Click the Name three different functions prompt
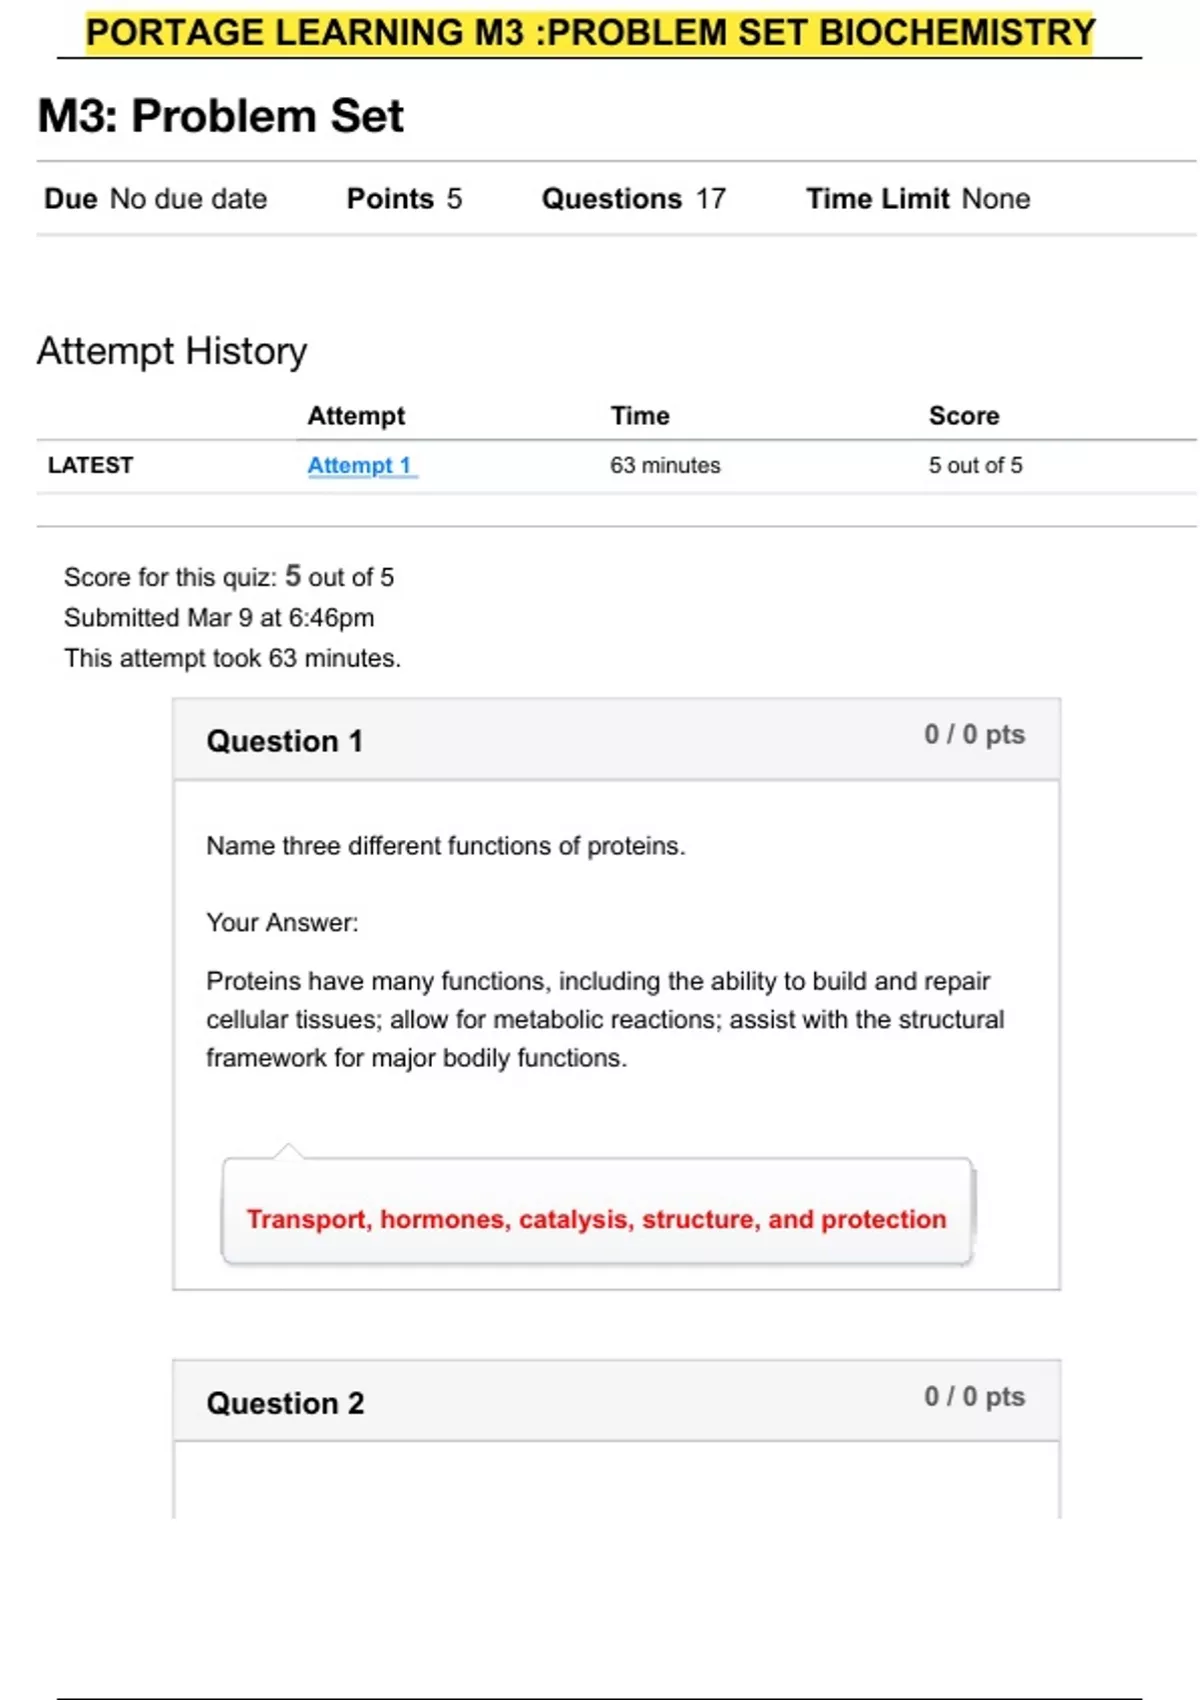1200x1700 pixels. click(x=446, y=846)
